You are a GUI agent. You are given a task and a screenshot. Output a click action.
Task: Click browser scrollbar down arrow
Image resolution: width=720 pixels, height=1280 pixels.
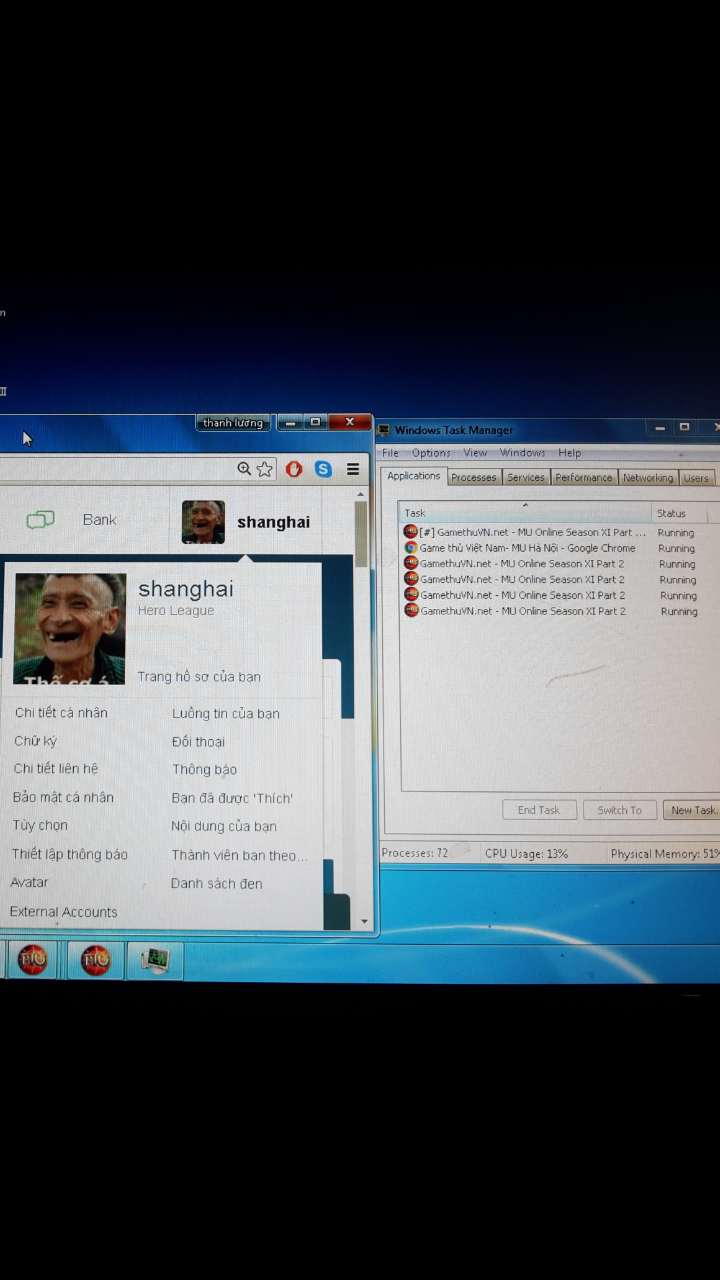click(364, 921)
